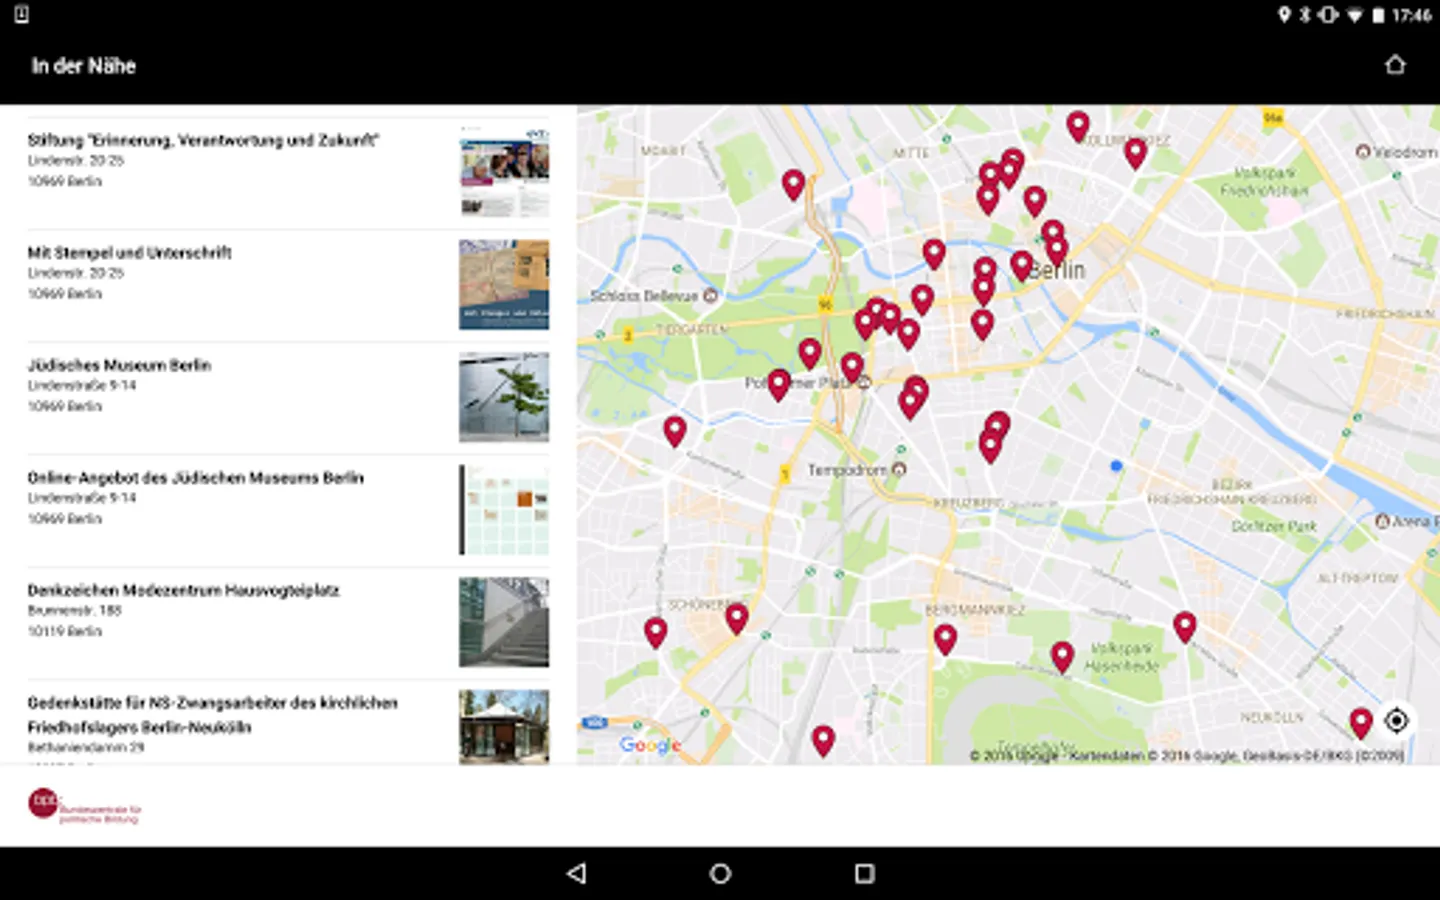
Task: Tap the Tempodrom map label
Action: tap(856, 470)
